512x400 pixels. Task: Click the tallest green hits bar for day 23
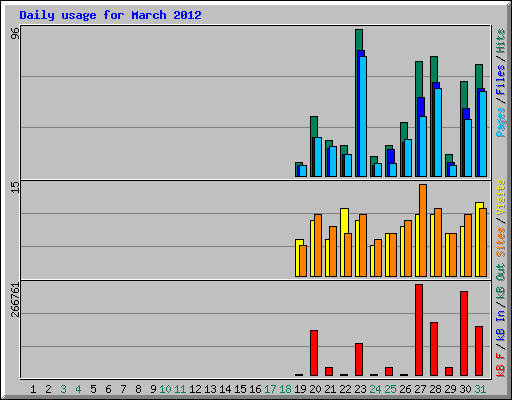[359, 40]
